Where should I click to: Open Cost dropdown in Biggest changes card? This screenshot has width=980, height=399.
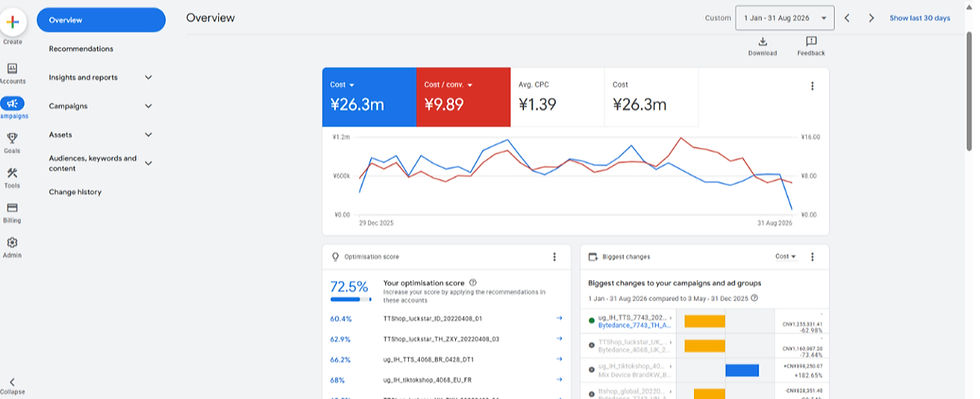(x=786, y=256)
